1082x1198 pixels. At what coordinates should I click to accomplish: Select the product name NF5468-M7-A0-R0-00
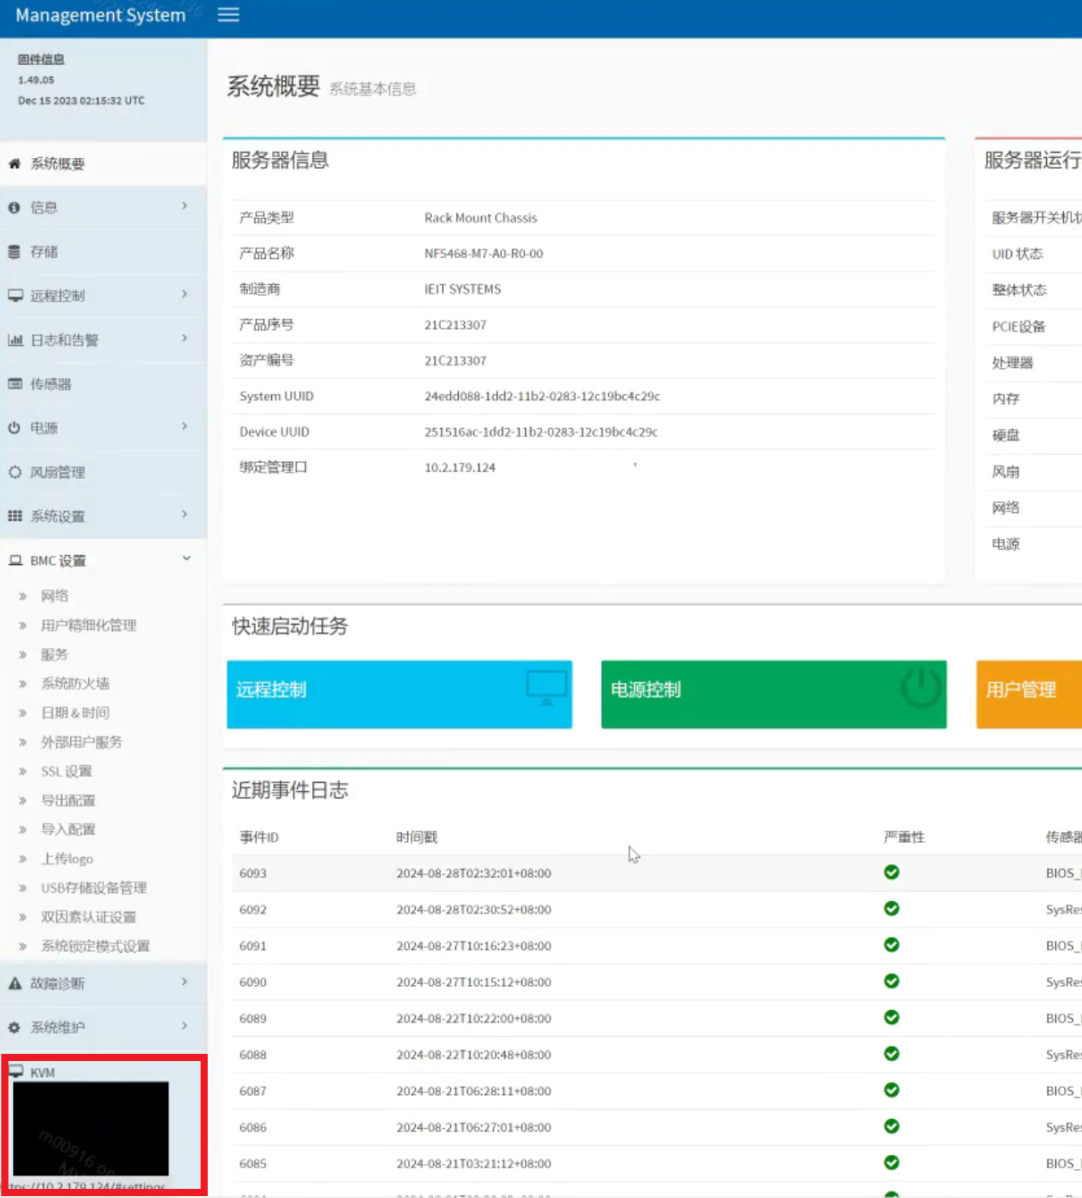484,254
